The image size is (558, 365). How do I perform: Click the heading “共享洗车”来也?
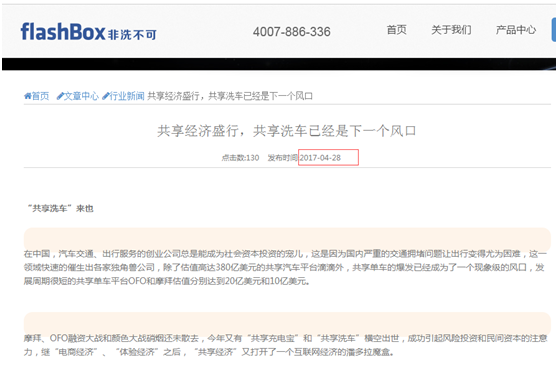tap(60, 208)
